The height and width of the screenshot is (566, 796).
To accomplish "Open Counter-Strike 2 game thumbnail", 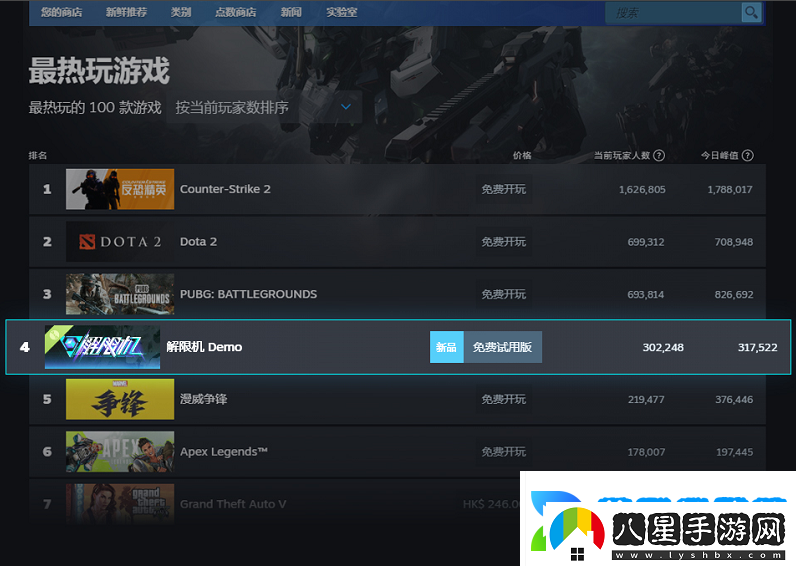I will tap(120, 189).
